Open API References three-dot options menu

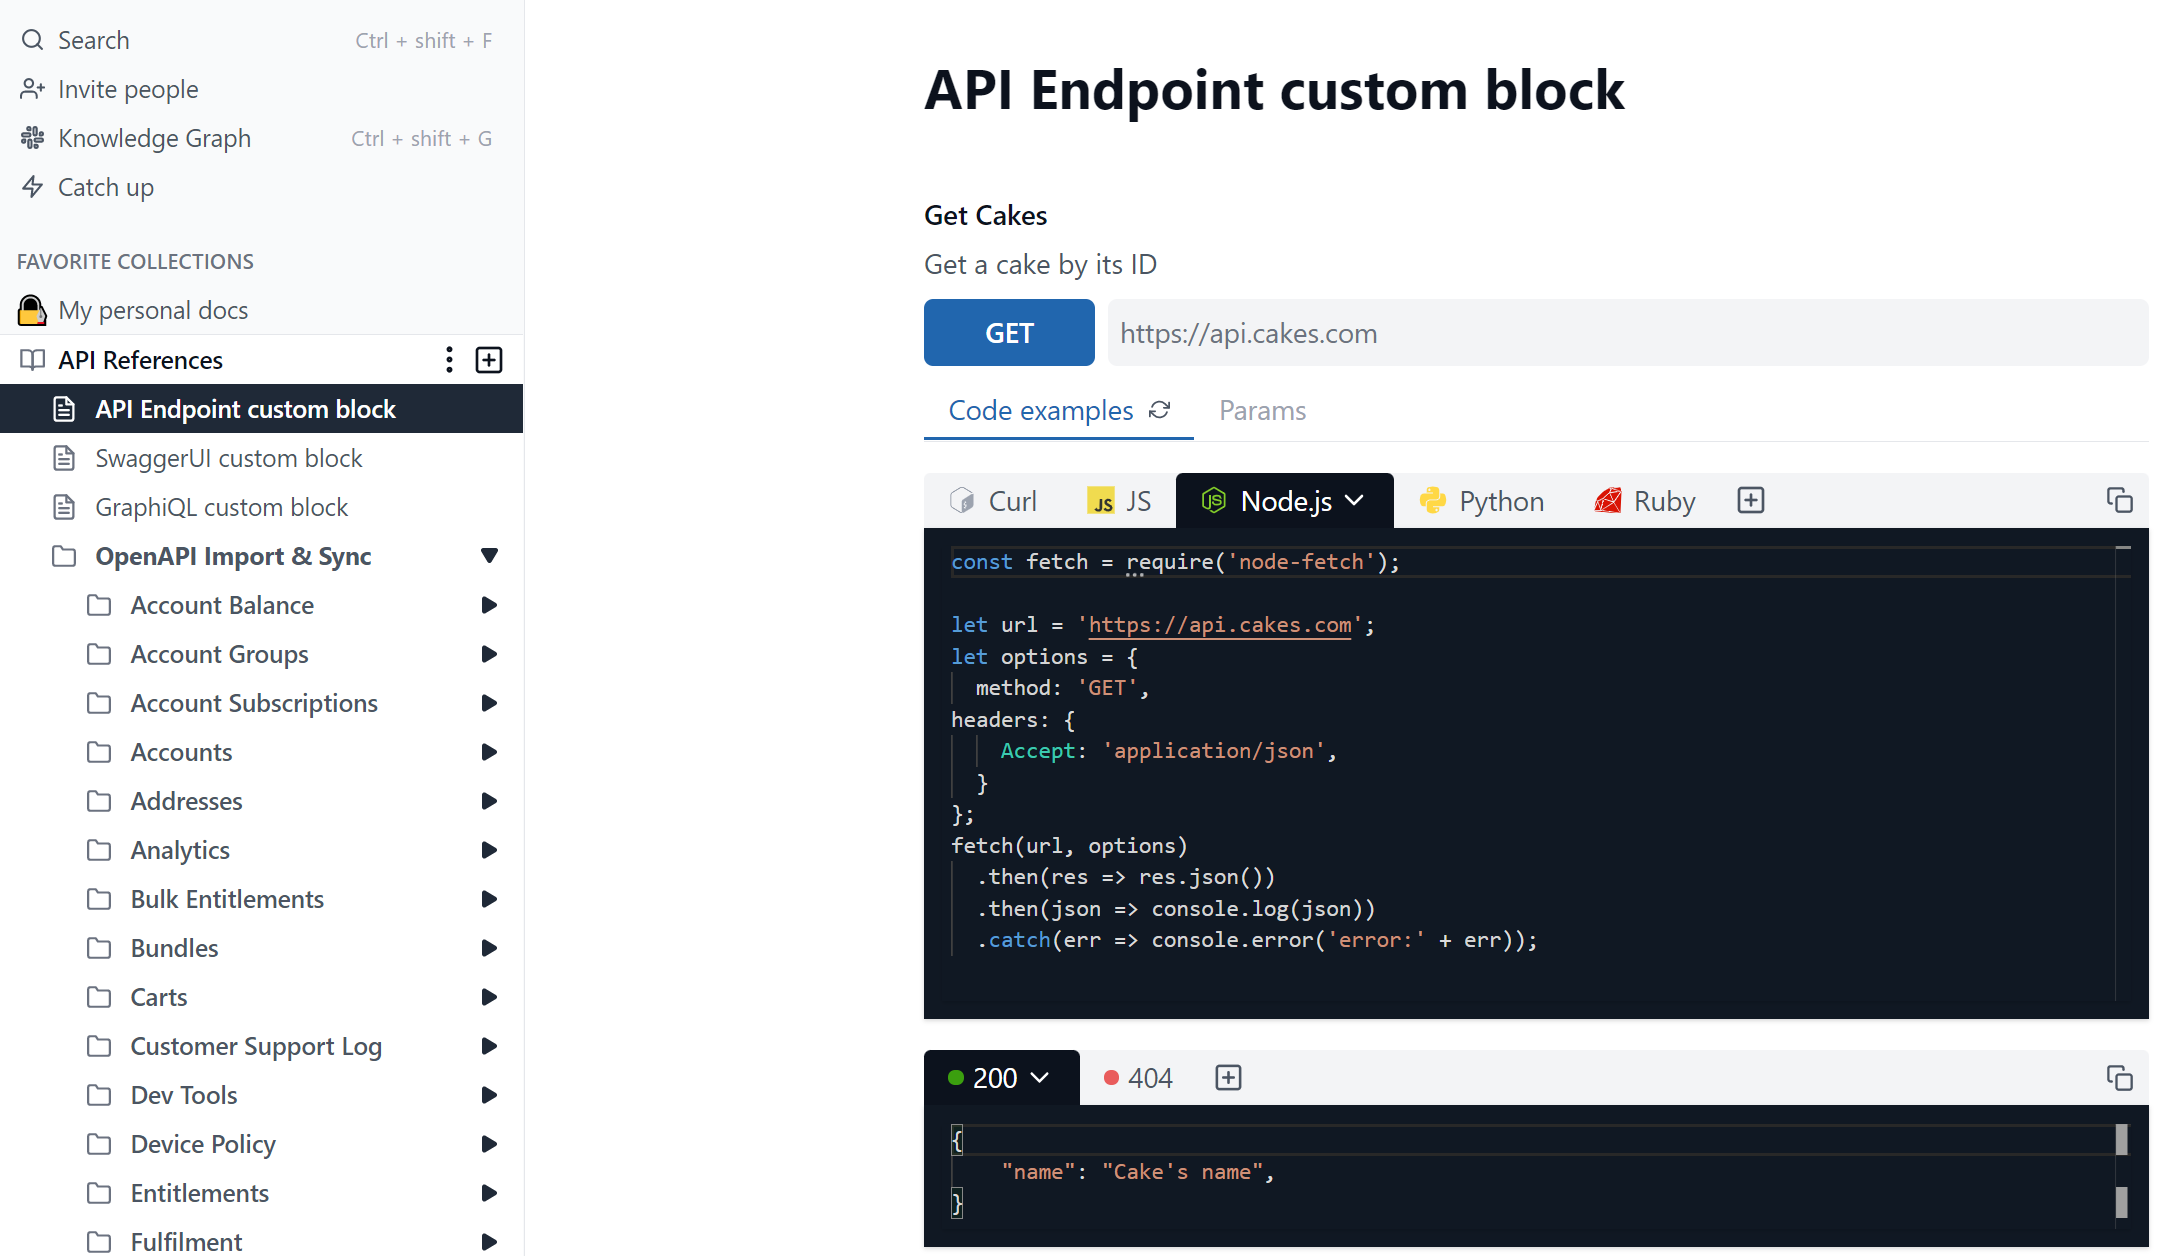(449, 360)
